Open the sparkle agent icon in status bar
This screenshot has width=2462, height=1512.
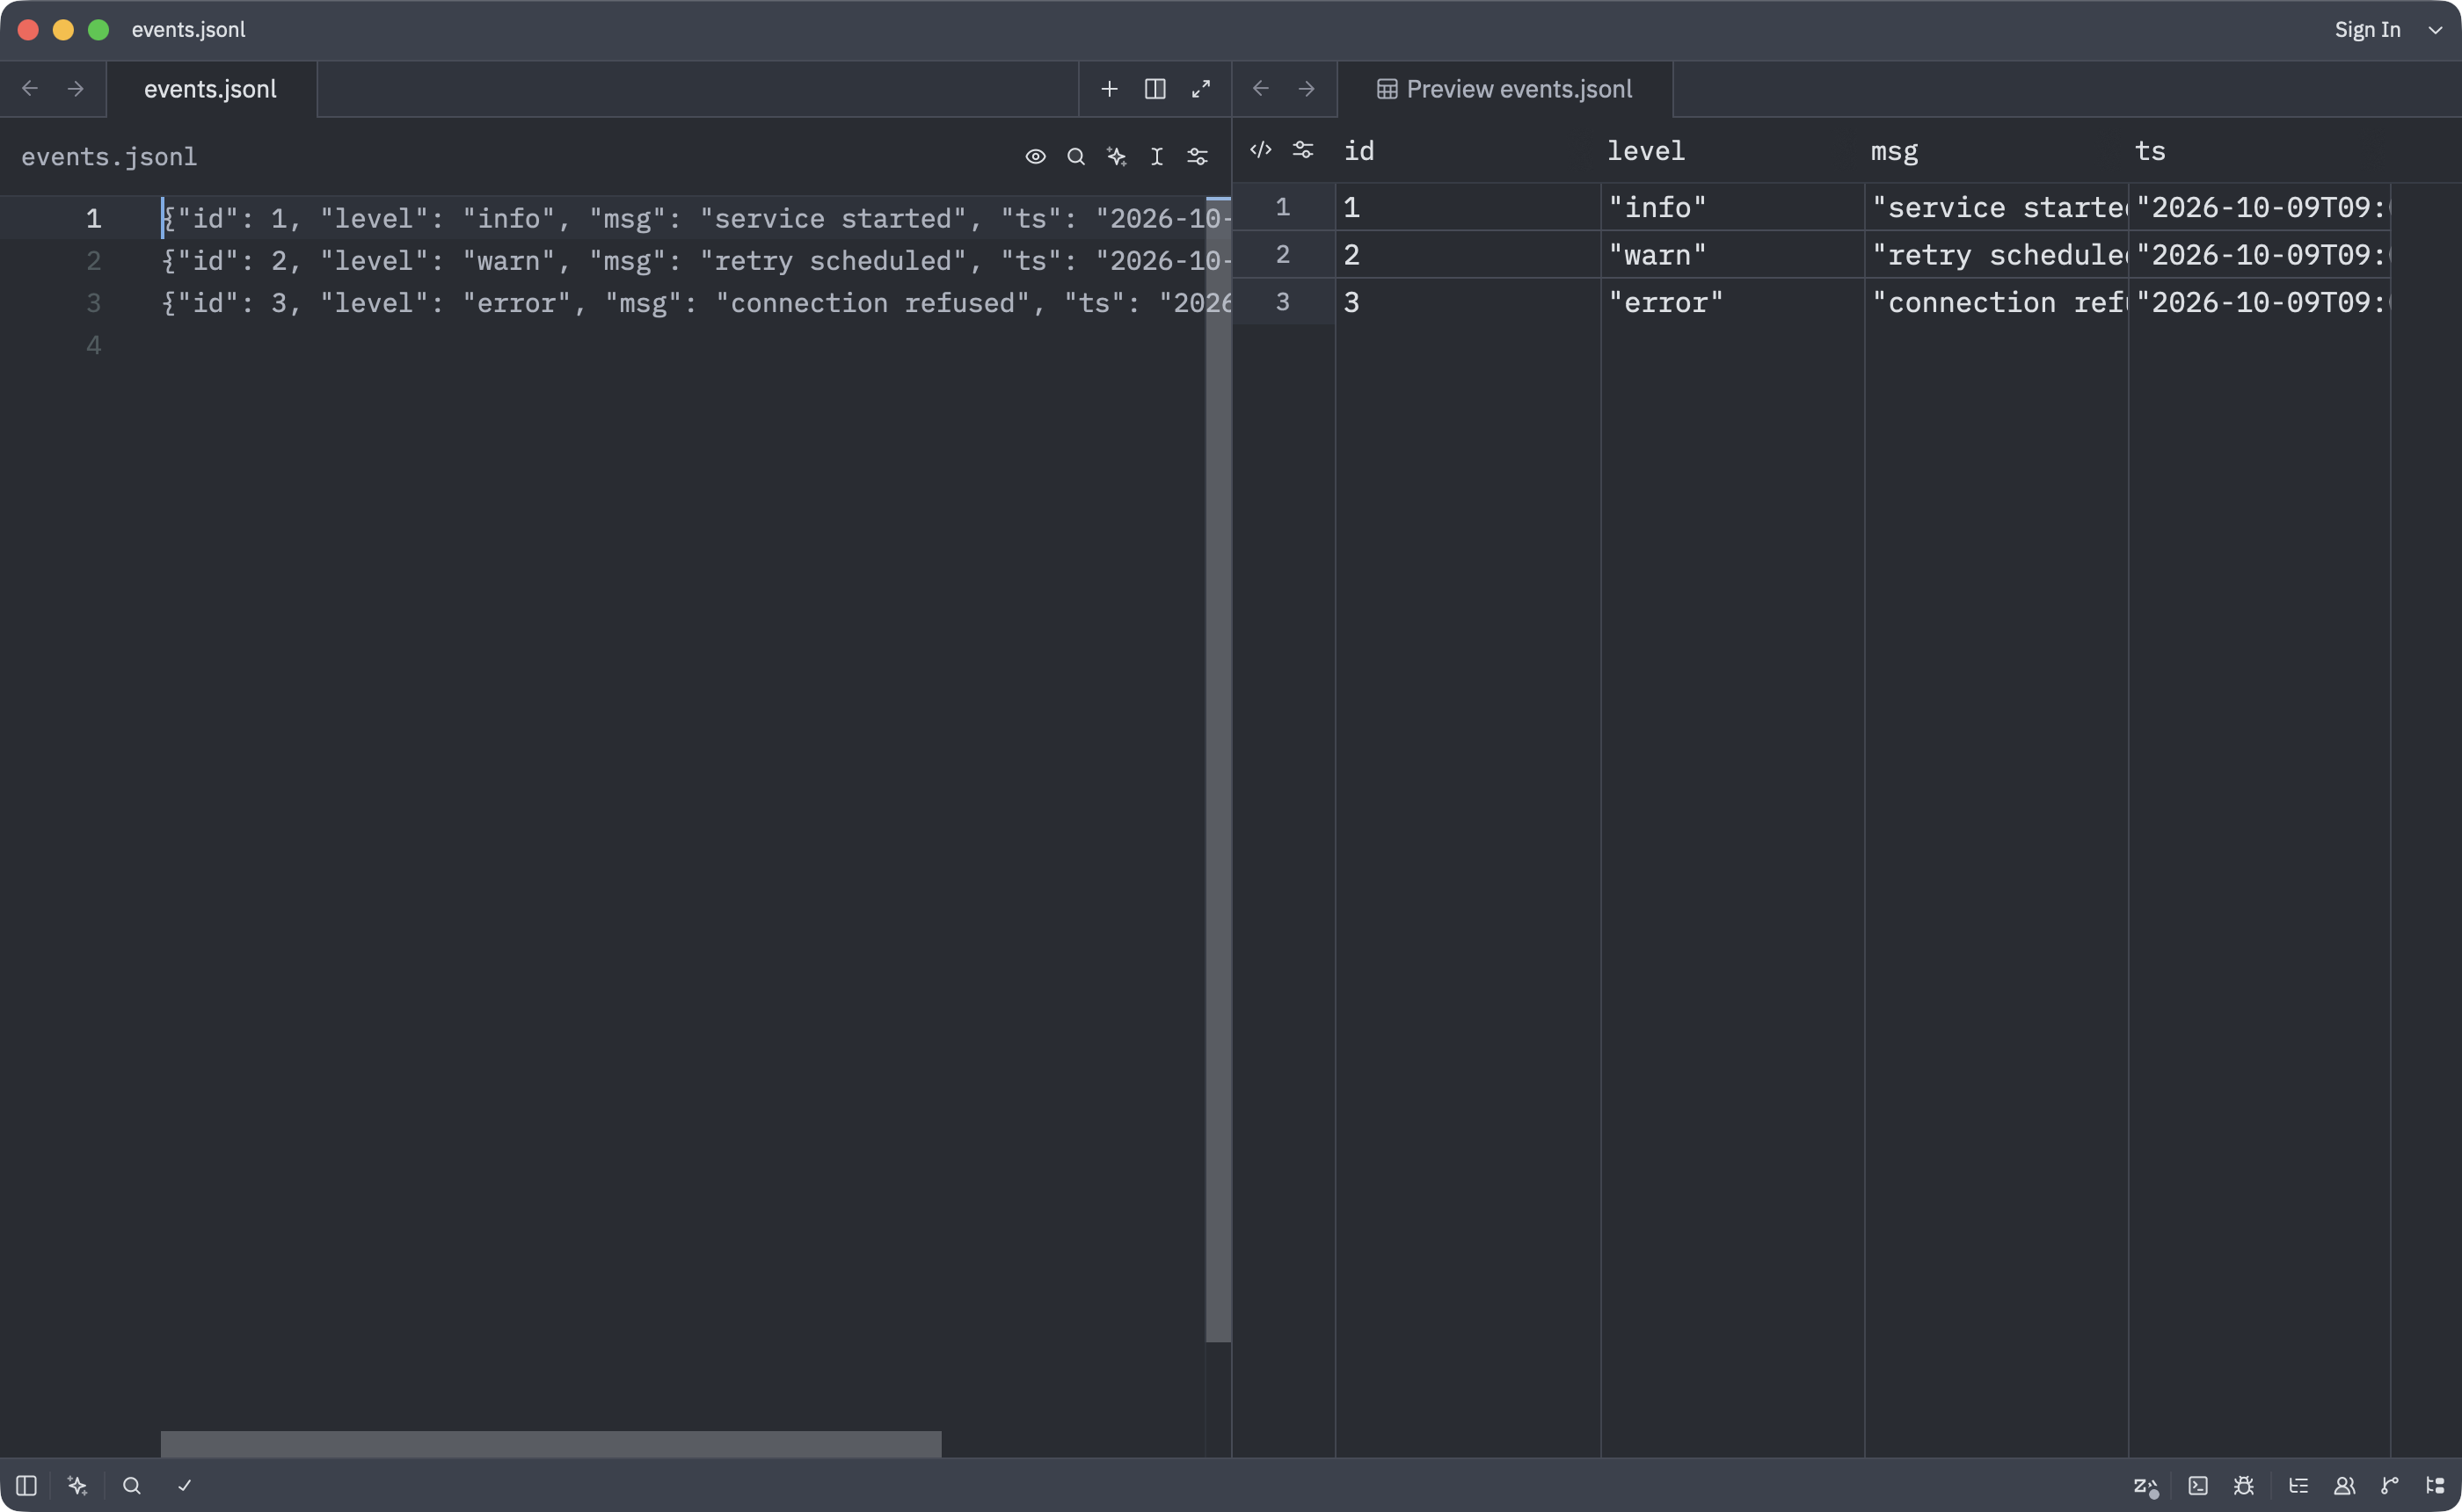tap(77, 1486)
